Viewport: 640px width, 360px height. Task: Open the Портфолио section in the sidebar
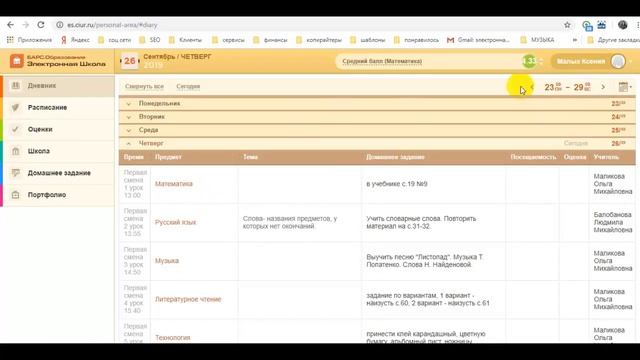(59, 195)
